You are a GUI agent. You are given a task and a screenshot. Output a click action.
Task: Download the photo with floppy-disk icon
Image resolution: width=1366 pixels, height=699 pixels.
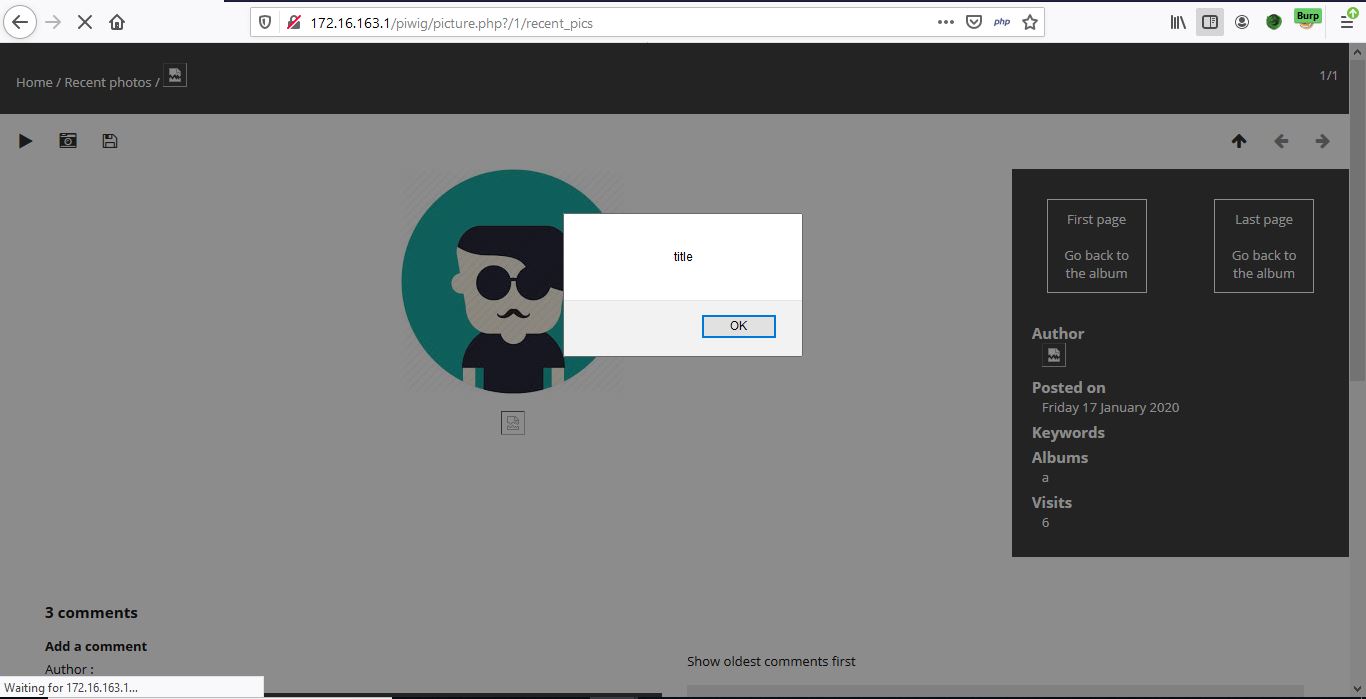[x=110, y=141]
